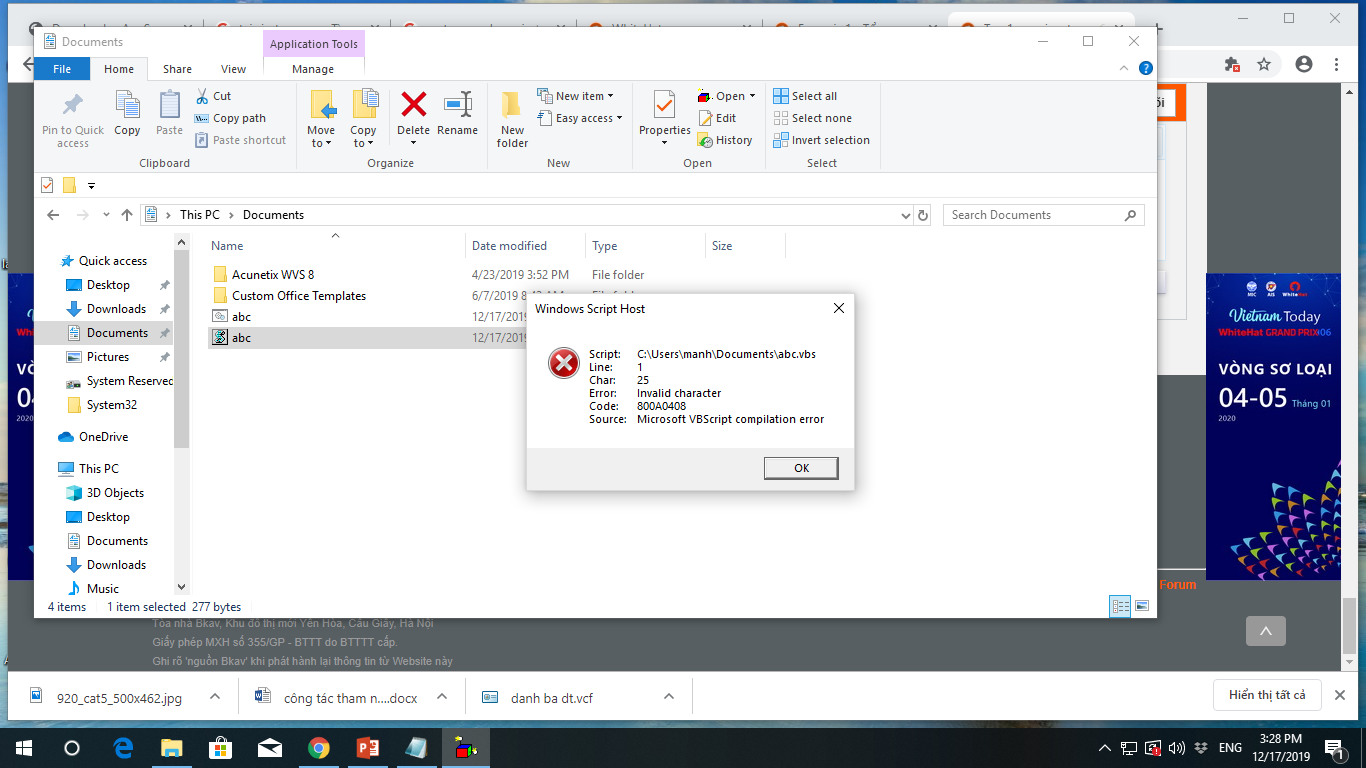The height and width of the screenshot is (768, 1366).
Task: Click the Delete icon in the ribbon
Action: pos(413,105)
